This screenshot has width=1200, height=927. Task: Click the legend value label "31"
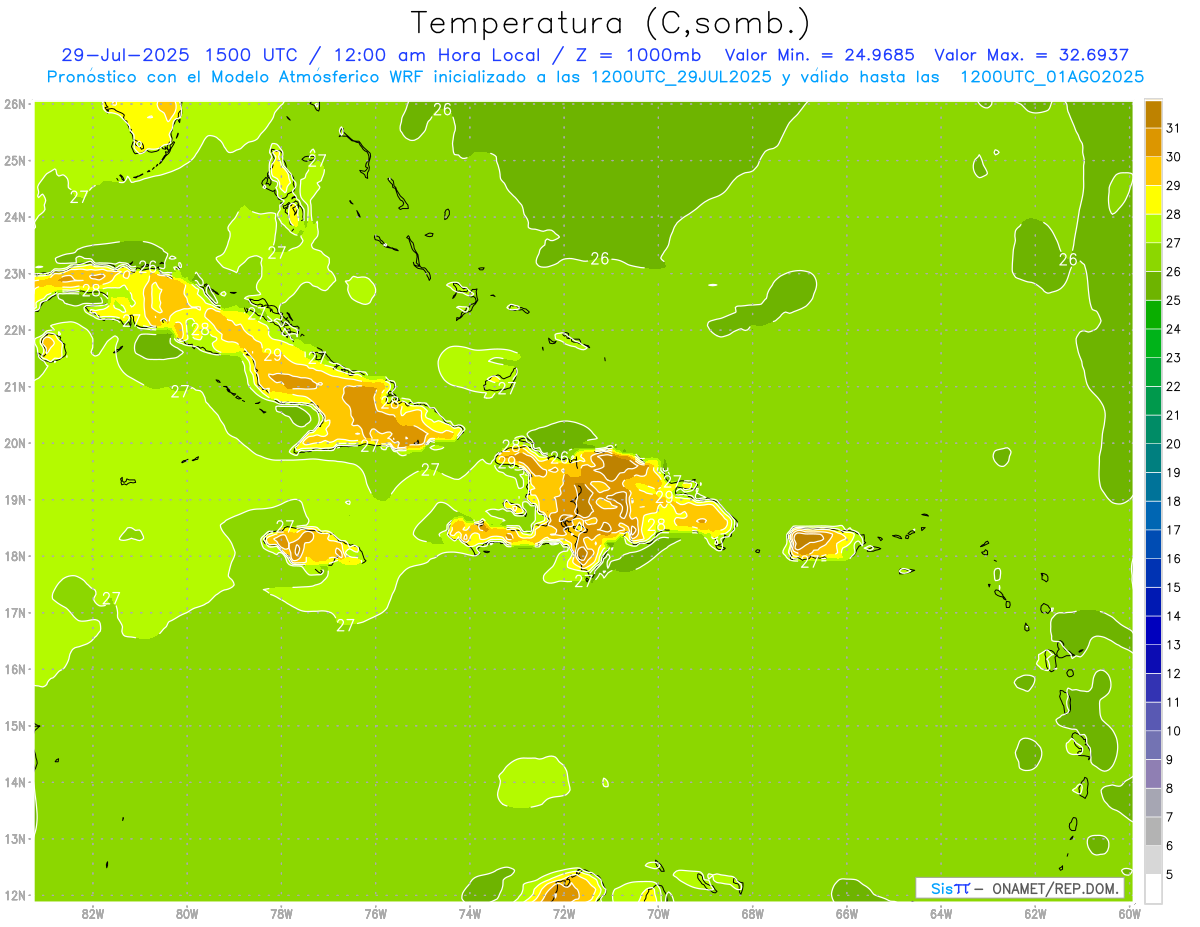pyautogui.click(x=1173, y=128)
